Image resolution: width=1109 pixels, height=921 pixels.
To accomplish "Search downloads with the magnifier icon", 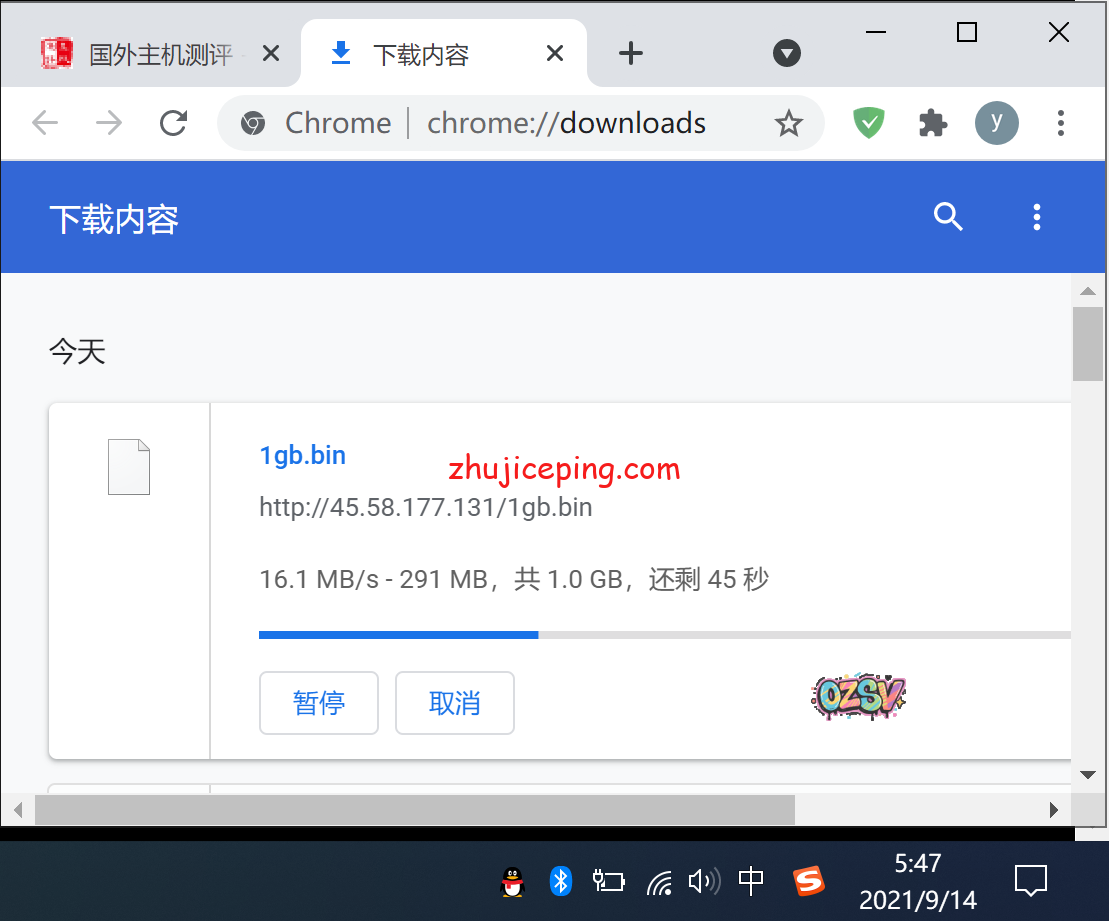I will (x=948, y=216).
